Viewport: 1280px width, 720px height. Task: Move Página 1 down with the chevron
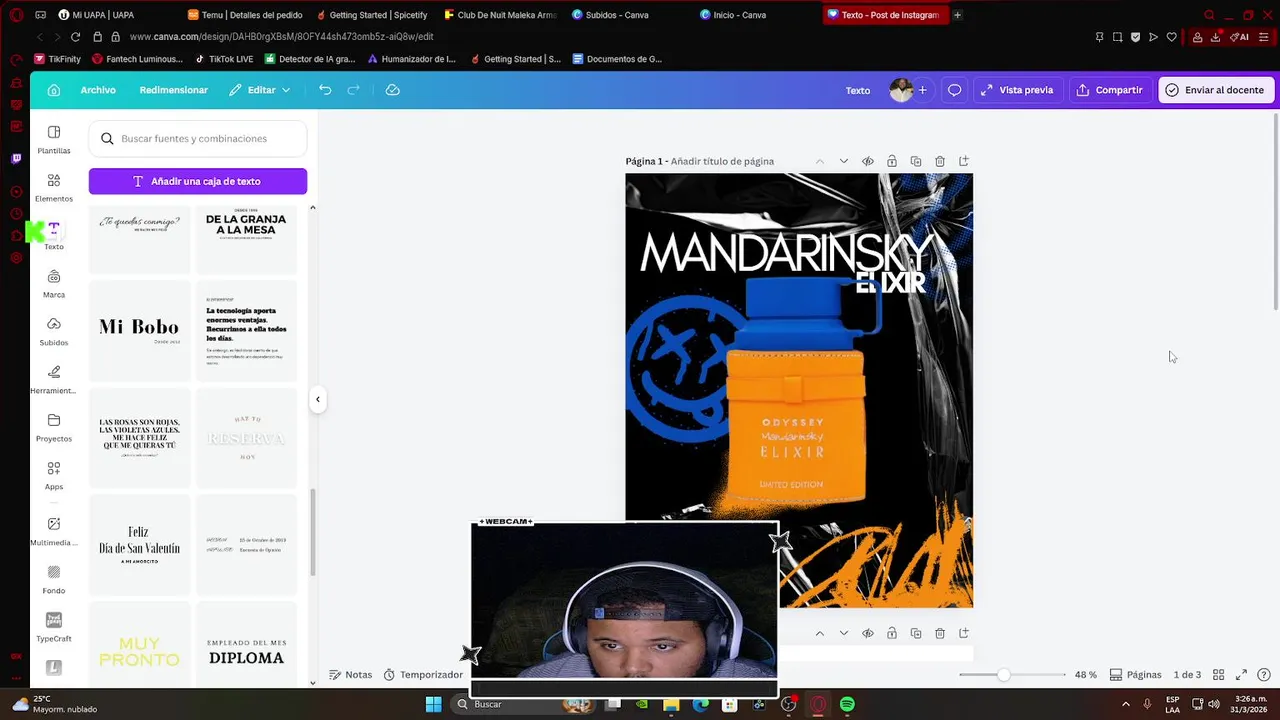[844, 161]
